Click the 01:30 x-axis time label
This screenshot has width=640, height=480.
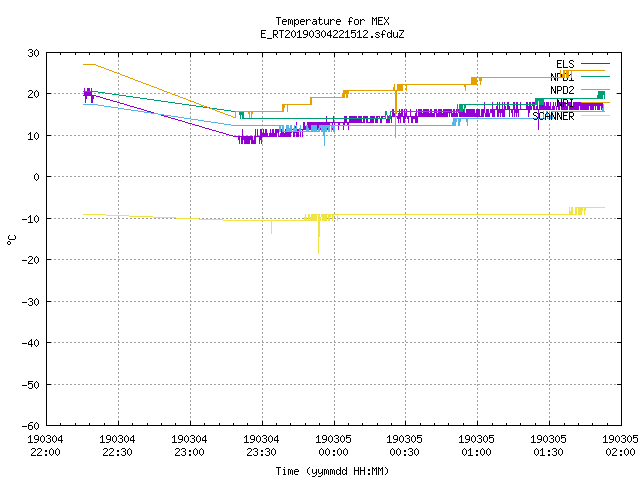coord(549,452)
